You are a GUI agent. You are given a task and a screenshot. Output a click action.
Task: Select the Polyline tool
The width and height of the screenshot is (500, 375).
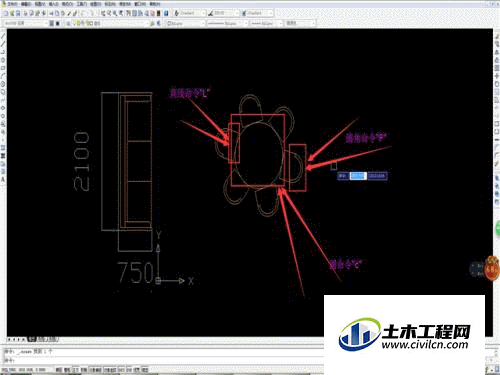point(3,52)
